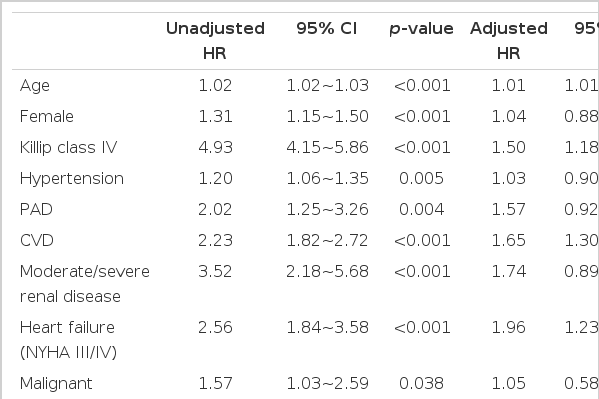Select the Heart failure (NYHA III/IV) label

point(68,340)
